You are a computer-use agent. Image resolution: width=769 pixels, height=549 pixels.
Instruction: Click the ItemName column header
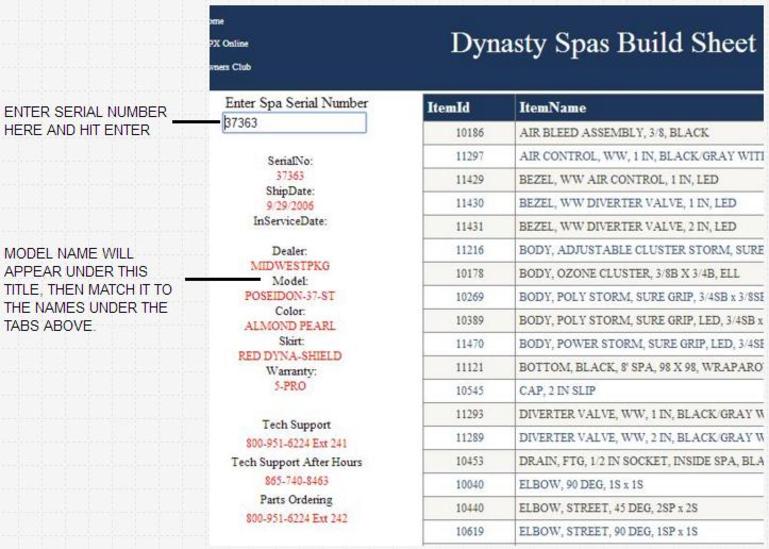pyautogui.click(x=640, y=107)
